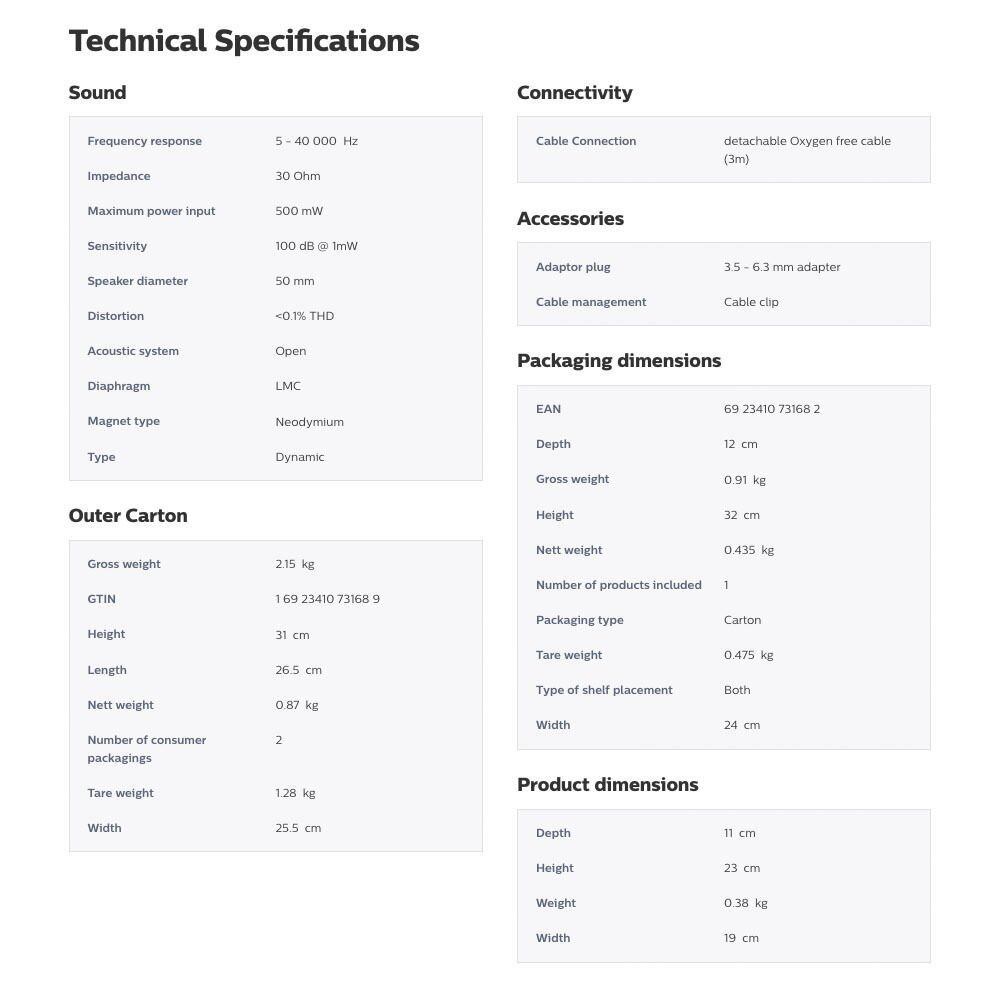Viewport: 1000px width, 1000px height.
Task: Click the Frequency response value 5 - 40 000 Hz
Action: (316, 141)
